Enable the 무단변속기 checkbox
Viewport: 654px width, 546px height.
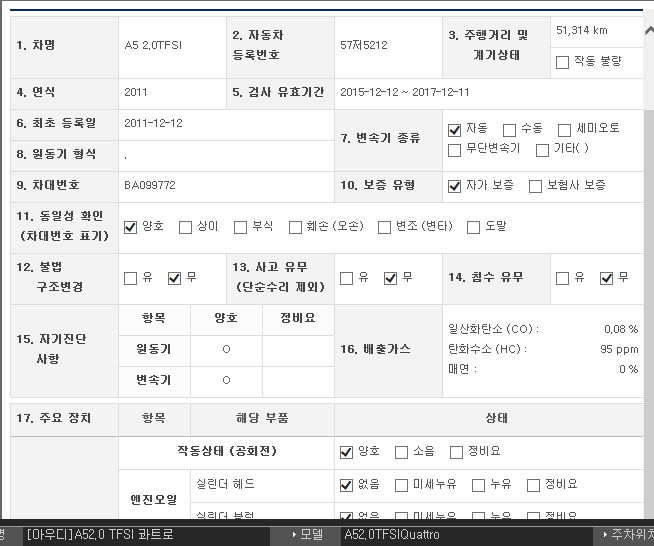455,149
